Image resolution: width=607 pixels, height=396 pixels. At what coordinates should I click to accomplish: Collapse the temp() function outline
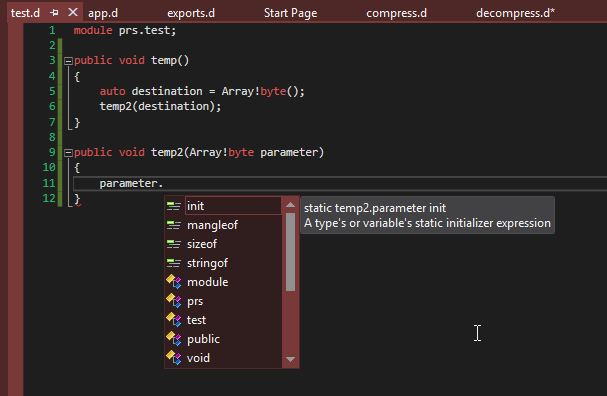[68, 61]
